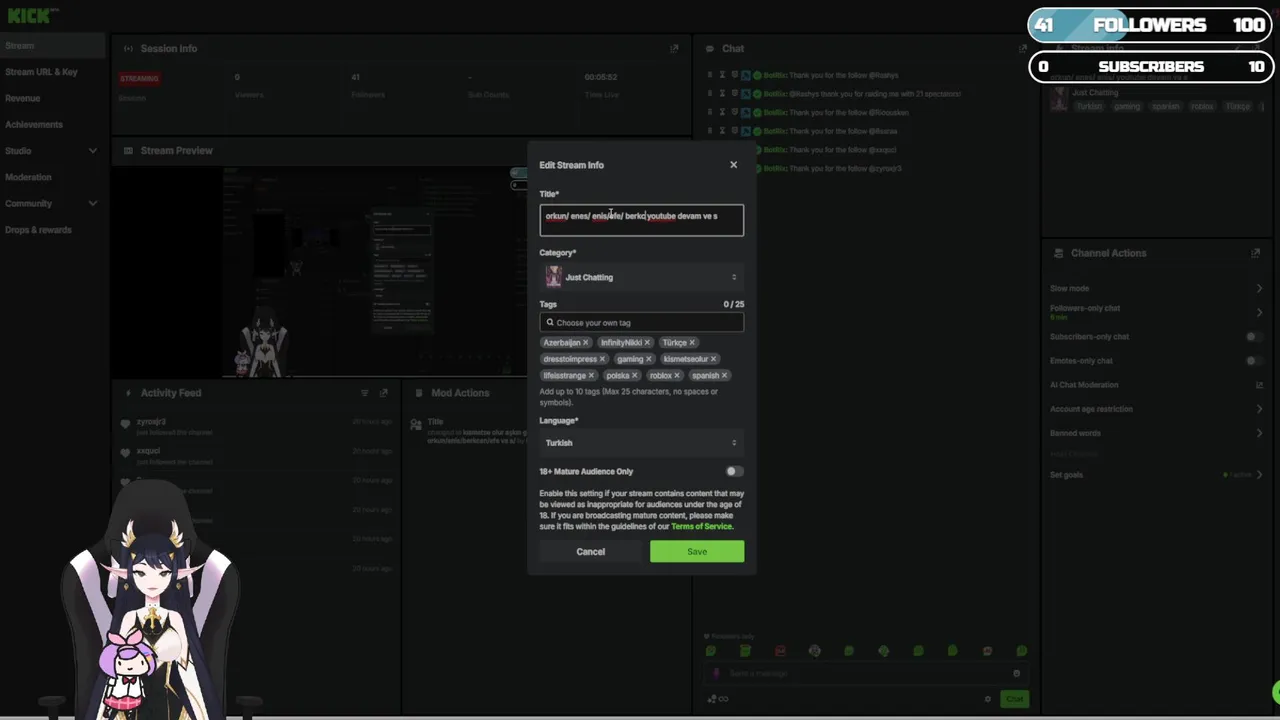Screen dimensions: 1280x720
Task: Remove the lifeisstrange tag
Action: coord(591,376)
